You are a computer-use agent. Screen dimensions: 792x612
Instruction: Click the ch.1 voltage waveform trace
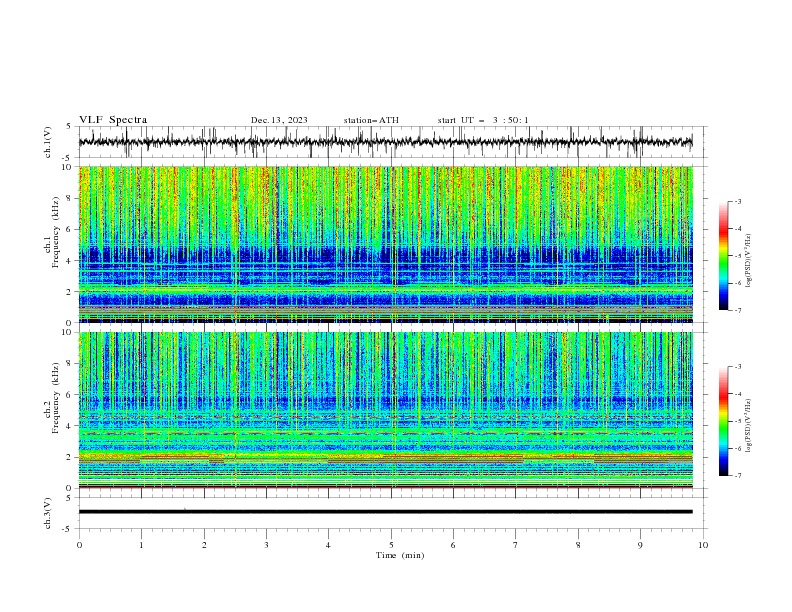tap(385, 142)
